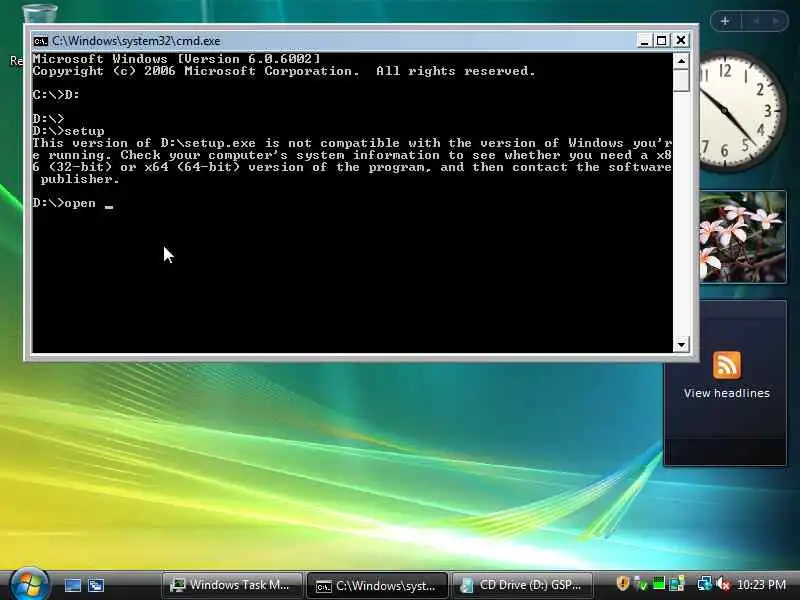The width and height of the screenshot is (800, 600).
Task: Click the Show Desktop quick launch icon
Action: [72, 585]
